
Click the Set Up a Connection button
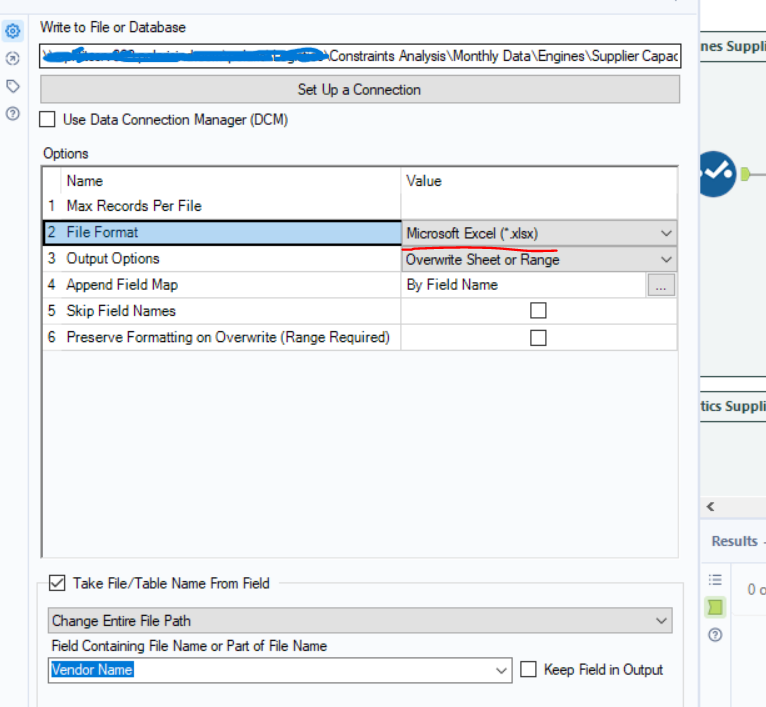359,90
